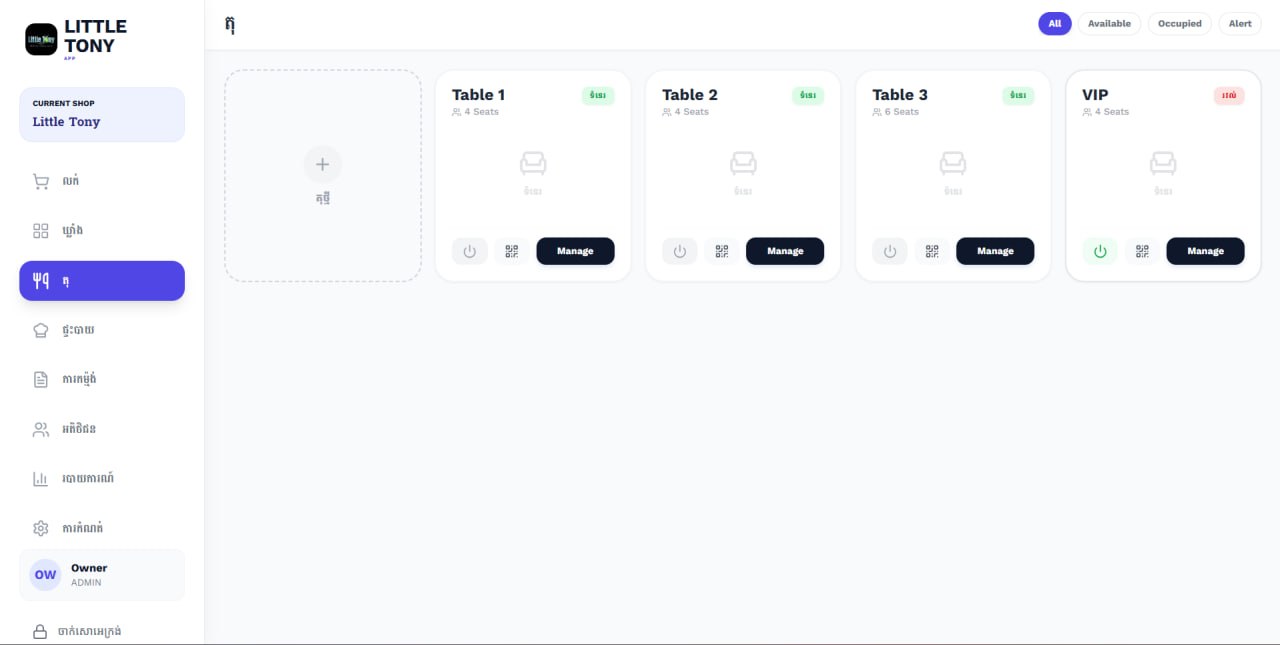Add a new table with plus card
1280x645 pixels.
pos(322,176)
